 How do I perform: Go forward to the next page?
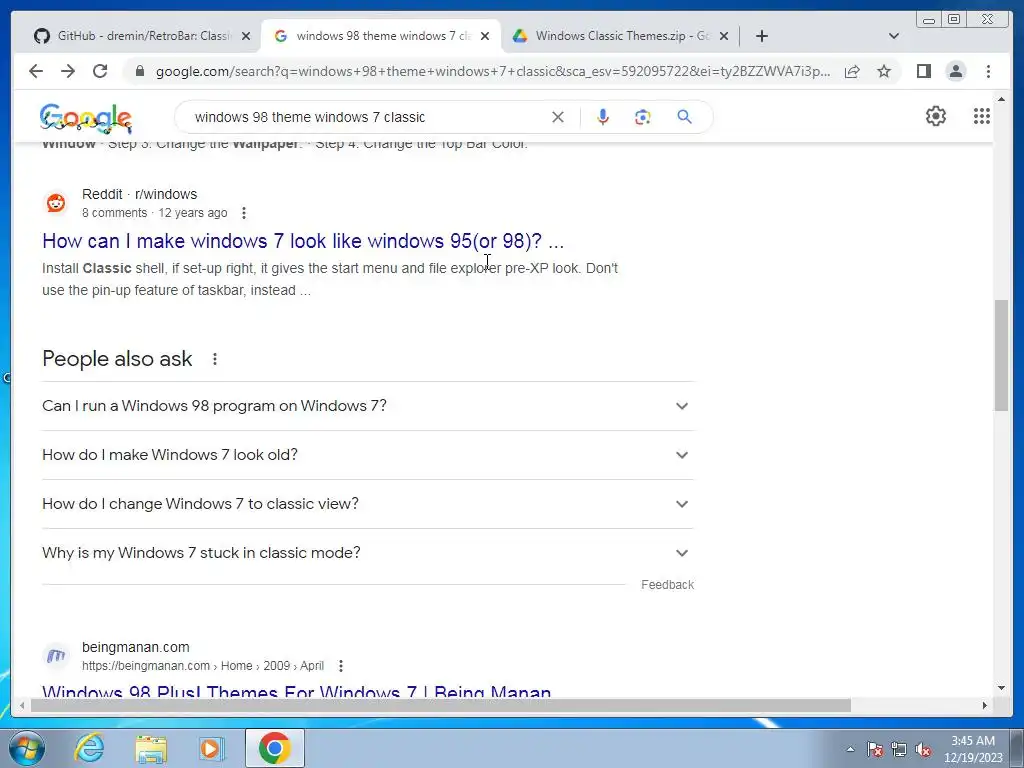tap(68, 71)
